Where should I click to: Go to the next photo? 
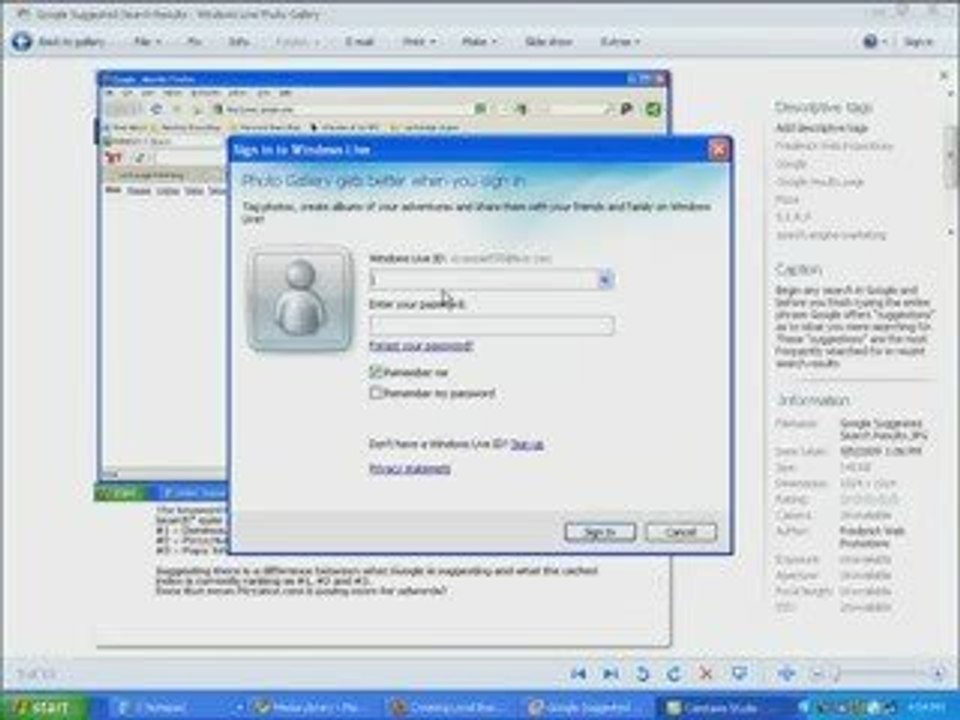(x=610, y=673)
